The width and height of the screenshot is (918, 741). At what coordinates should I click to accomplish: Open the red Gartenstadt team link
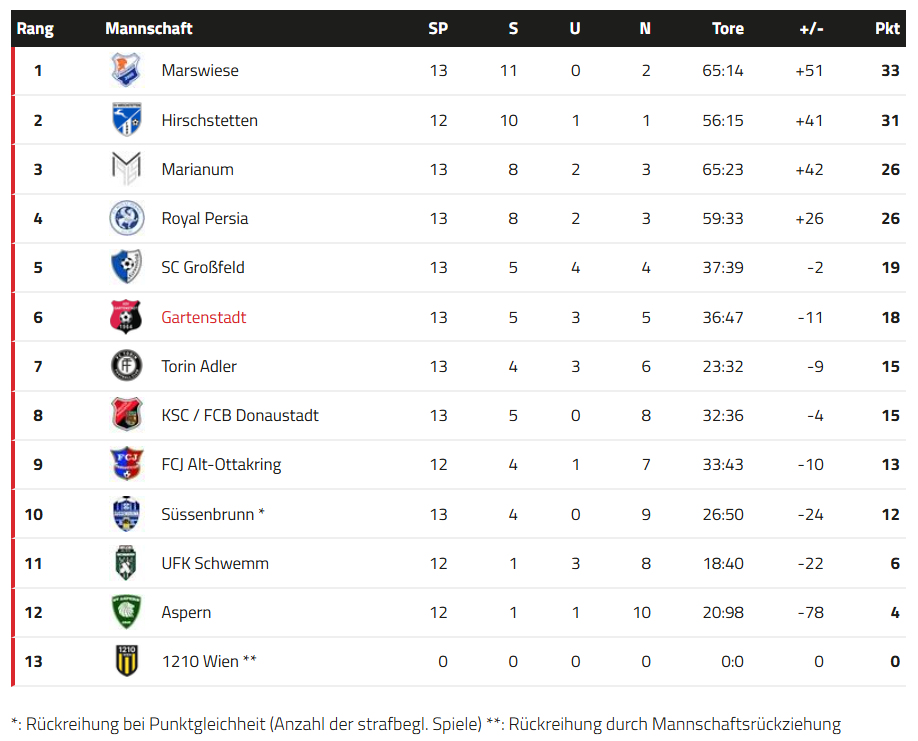[x=204, y=317]
